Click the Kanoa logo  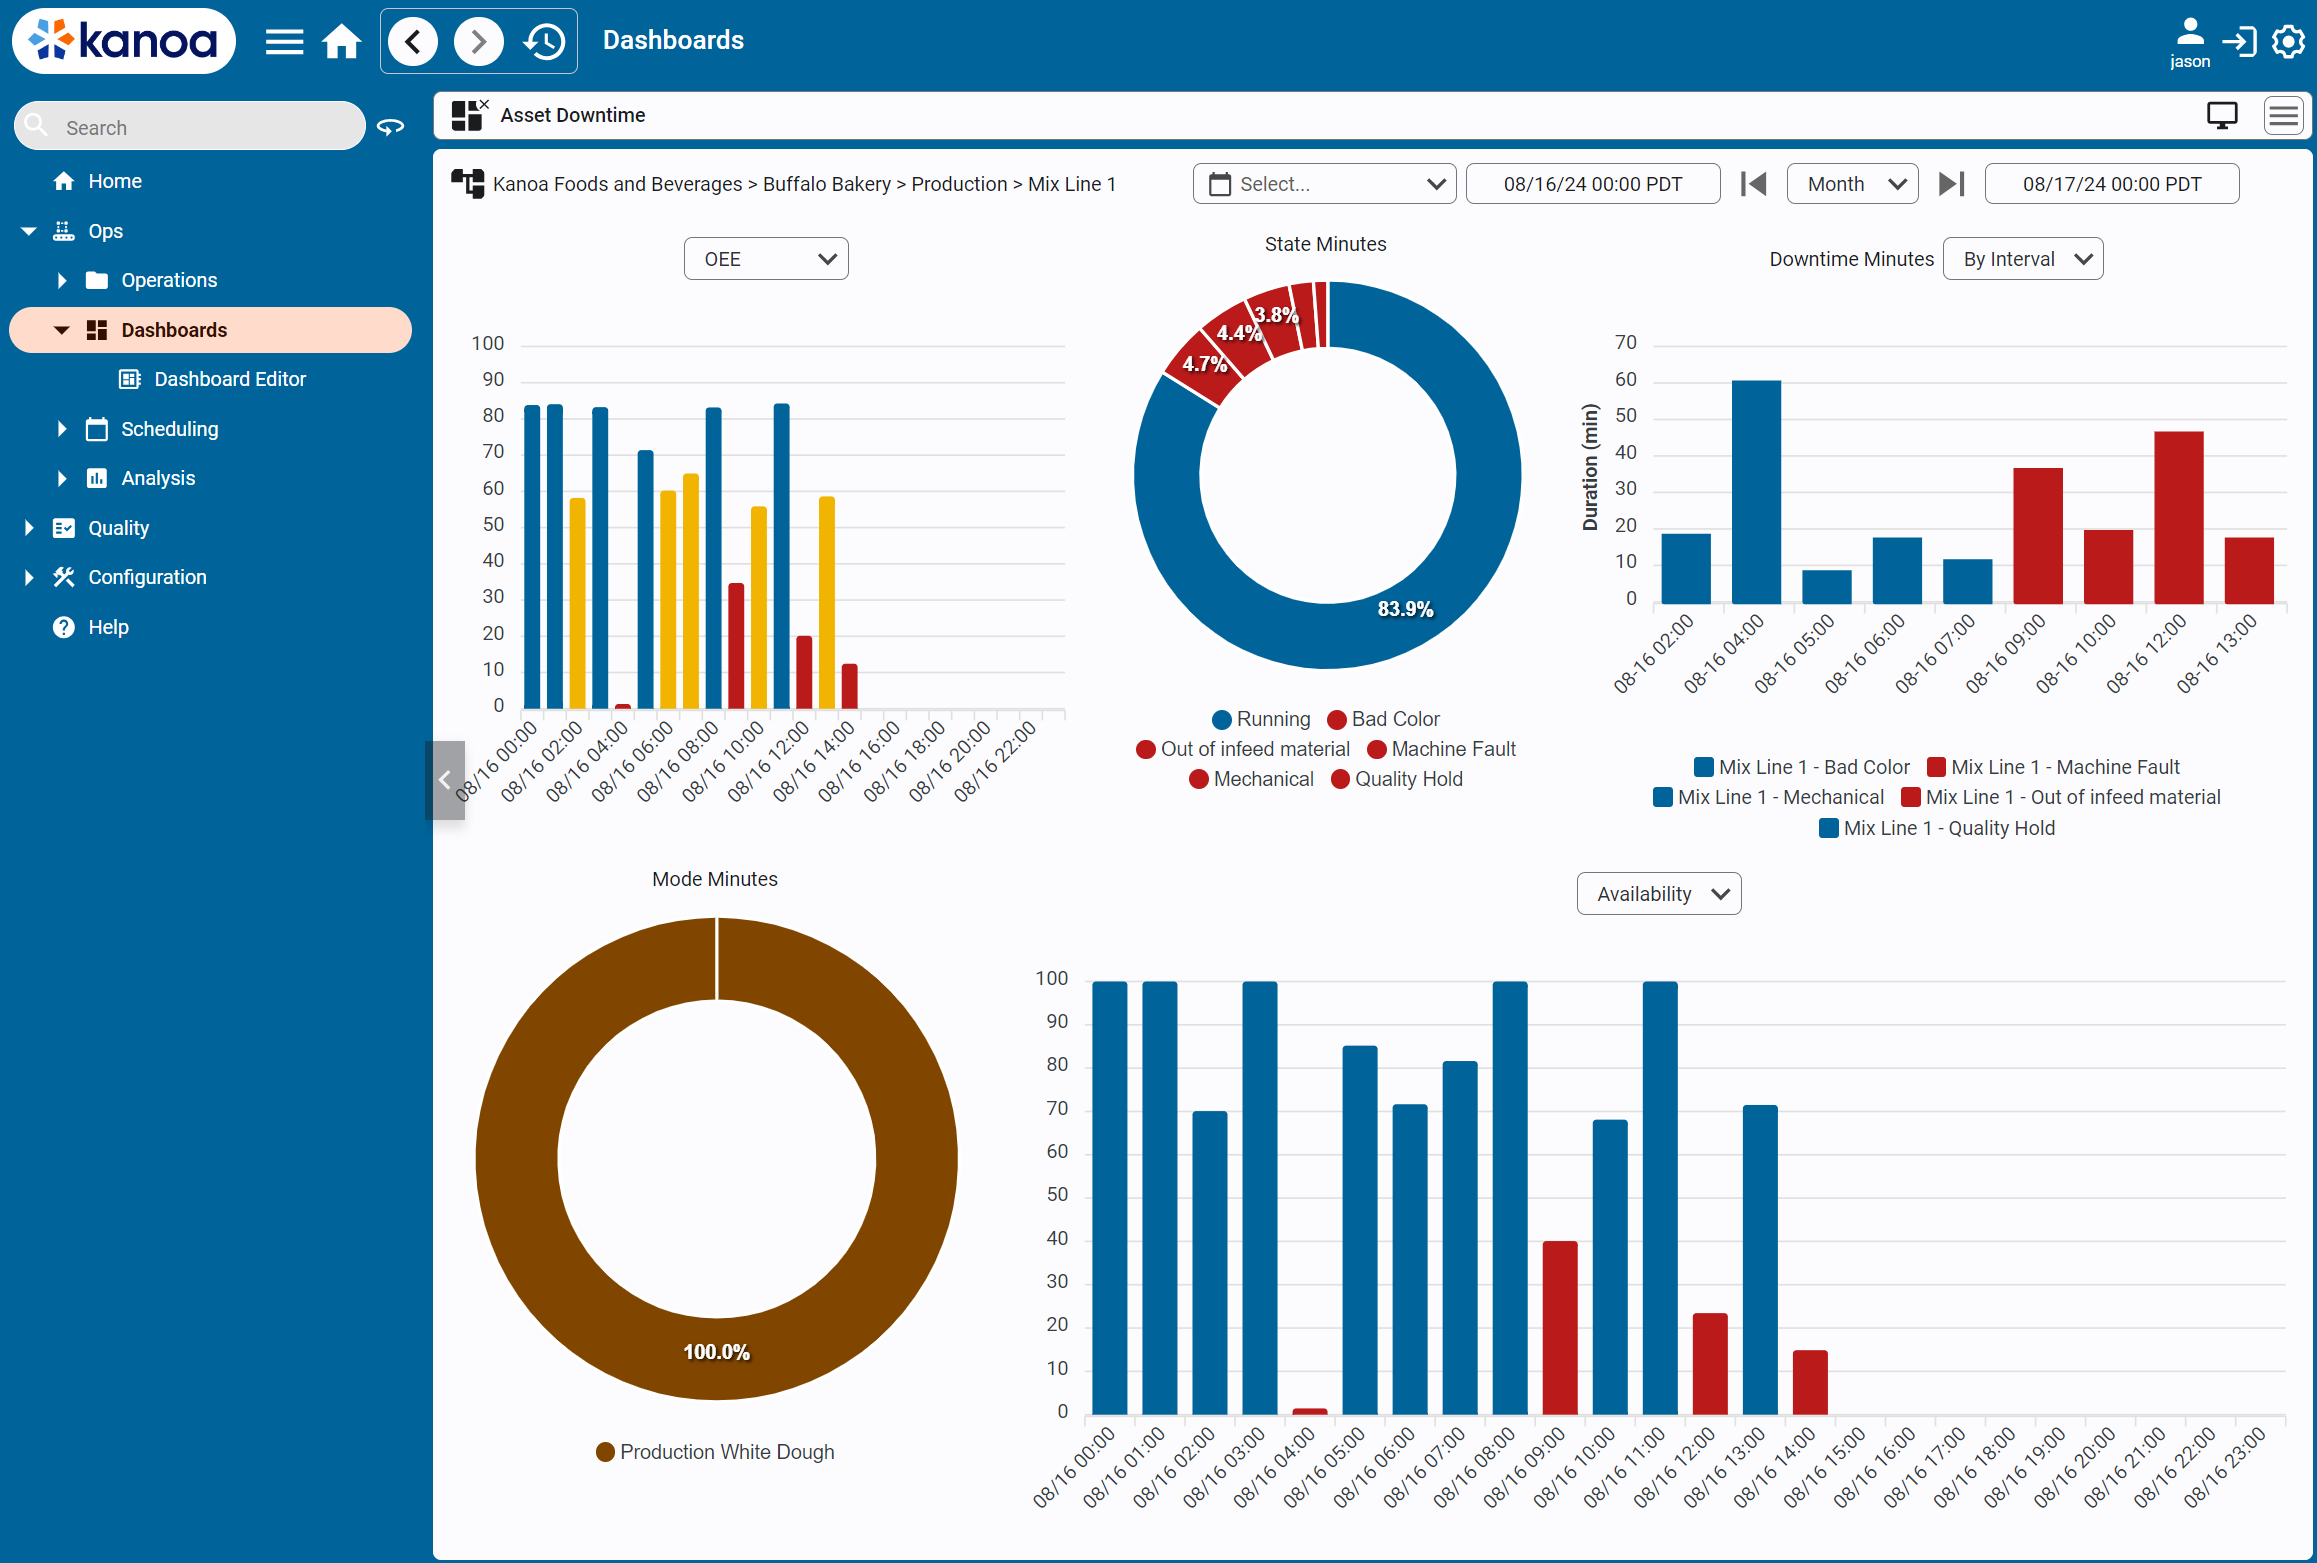[123, 40]
